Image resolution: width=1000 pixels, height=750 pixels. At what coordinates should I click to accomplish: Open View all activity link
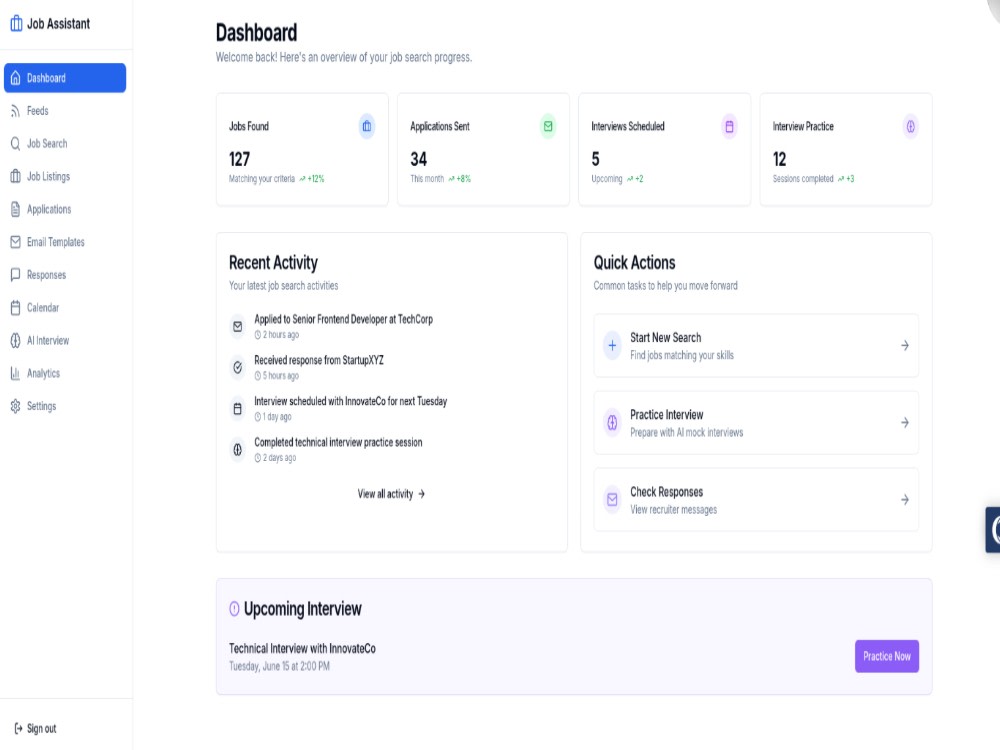coord(391,494)
